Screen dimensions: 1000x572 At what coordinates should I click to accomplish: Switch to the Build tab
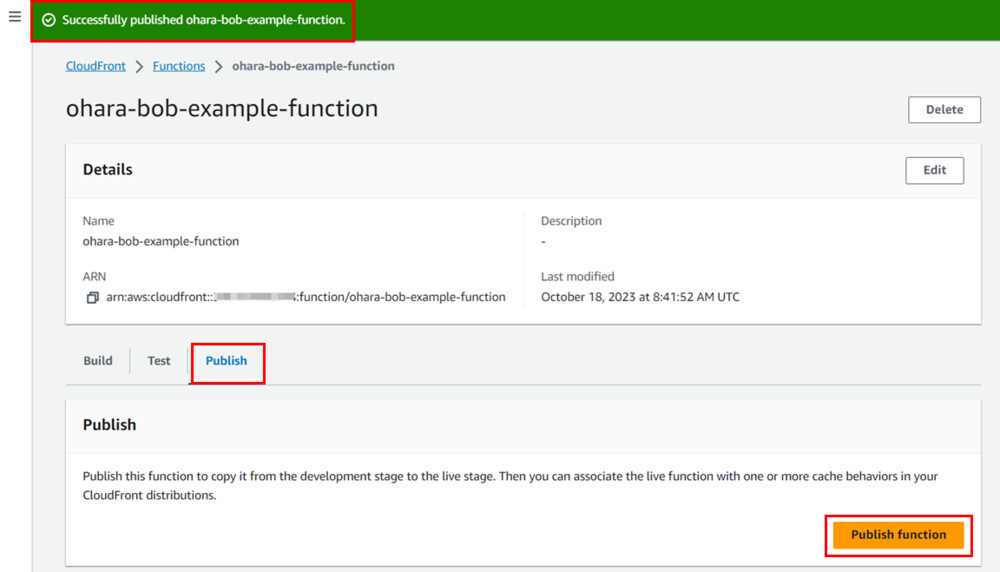pos(98,361)
